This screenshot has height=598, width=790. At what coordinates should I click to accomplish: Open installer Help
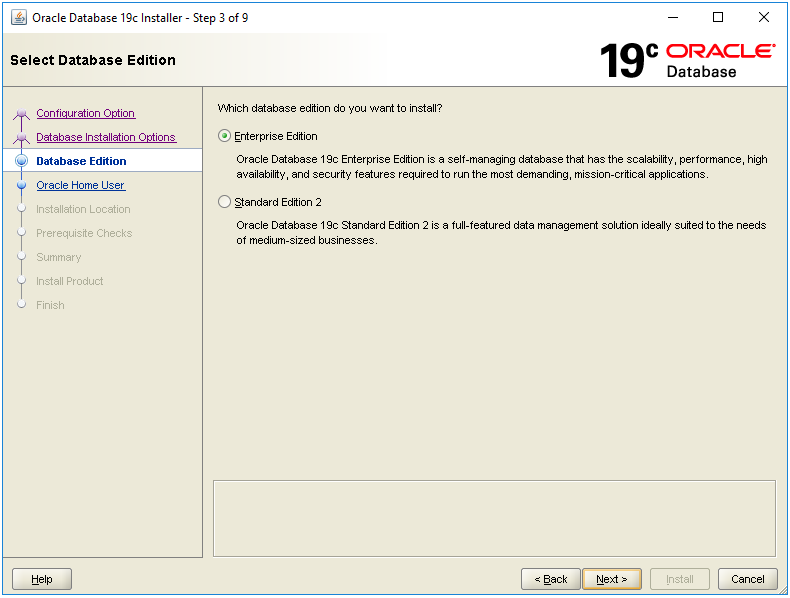42,579
